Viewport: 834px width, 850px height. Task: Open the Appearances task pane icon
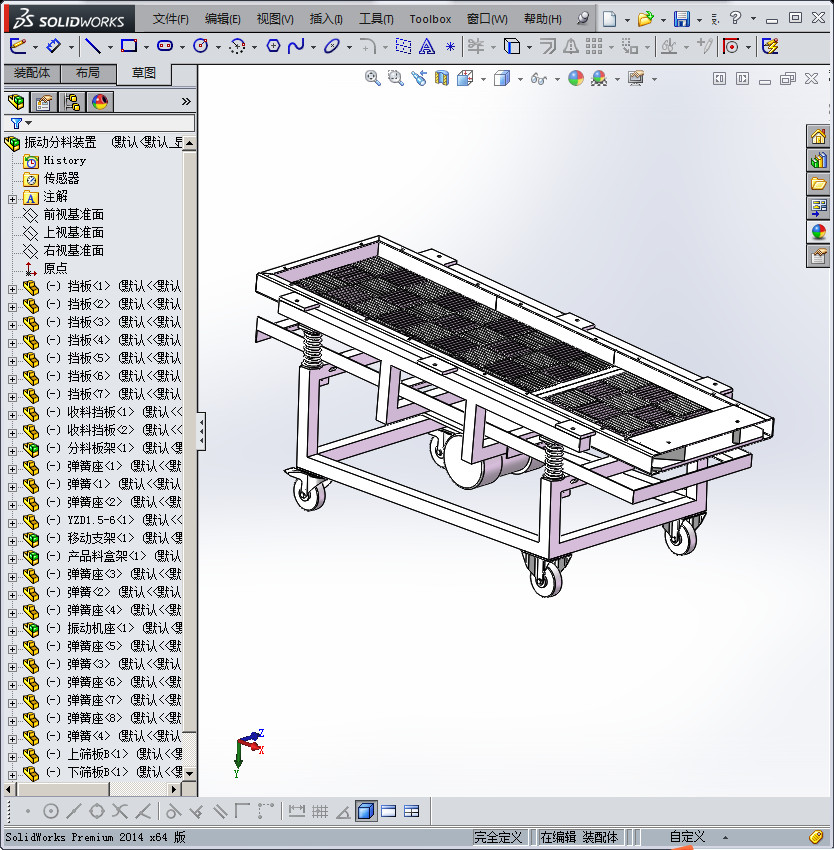[x=818, y=232]
